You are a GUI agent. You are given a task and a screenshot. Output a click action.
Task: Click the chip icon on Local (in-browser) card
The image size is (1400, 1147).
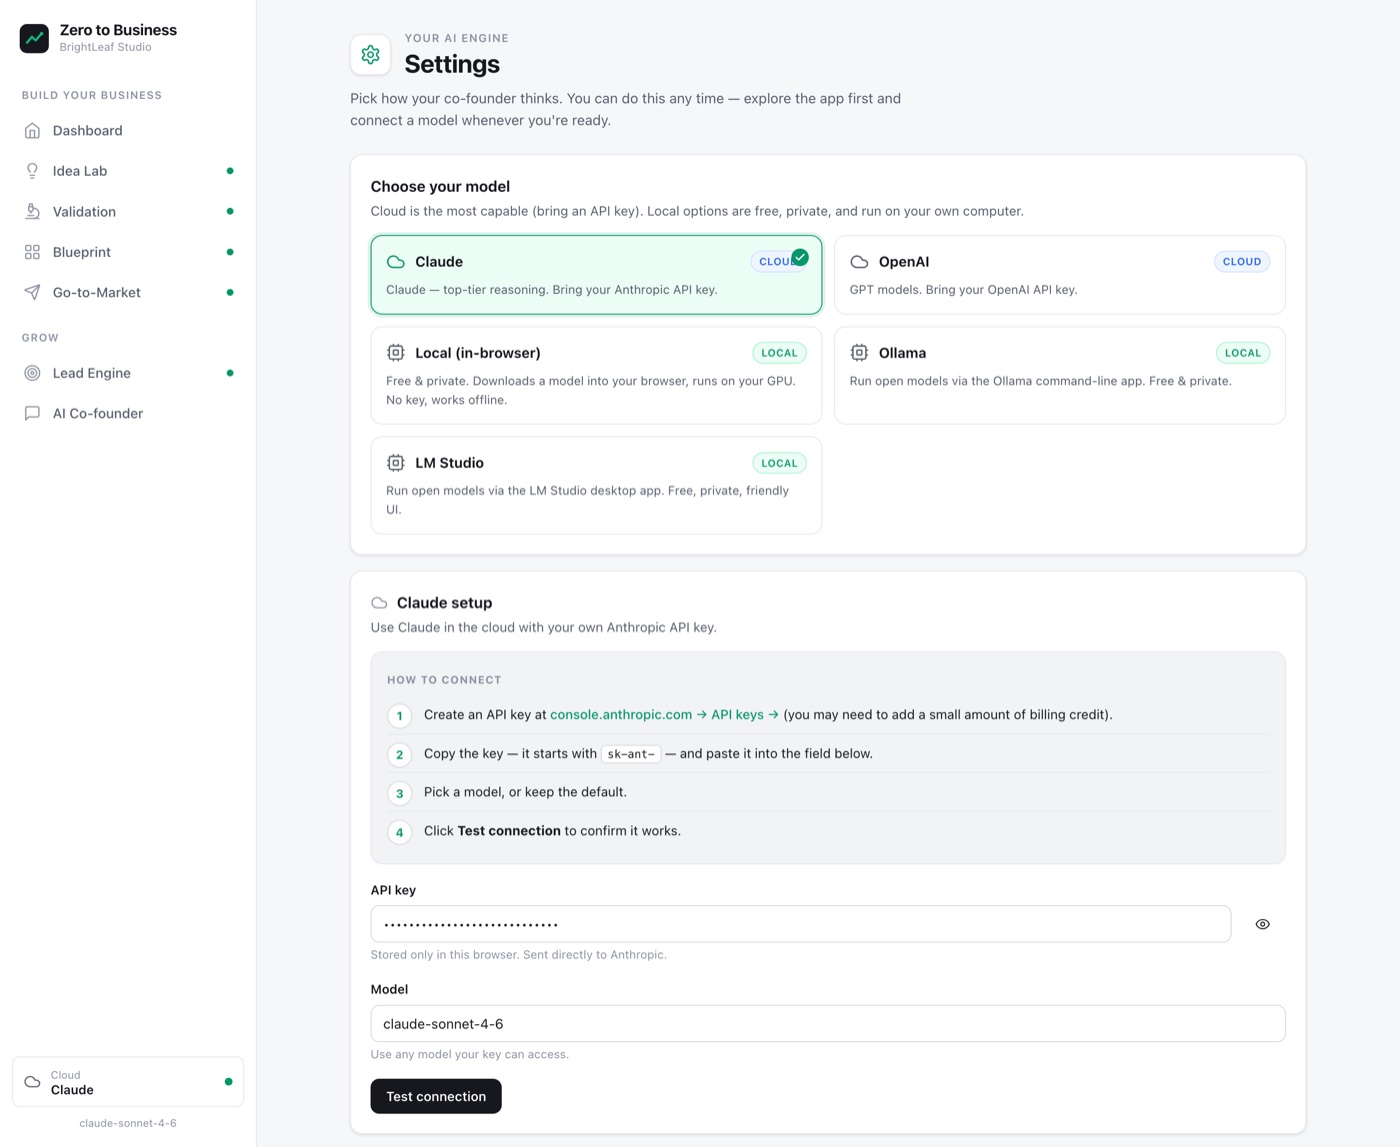pyautogui.click(x=396, y=353)
